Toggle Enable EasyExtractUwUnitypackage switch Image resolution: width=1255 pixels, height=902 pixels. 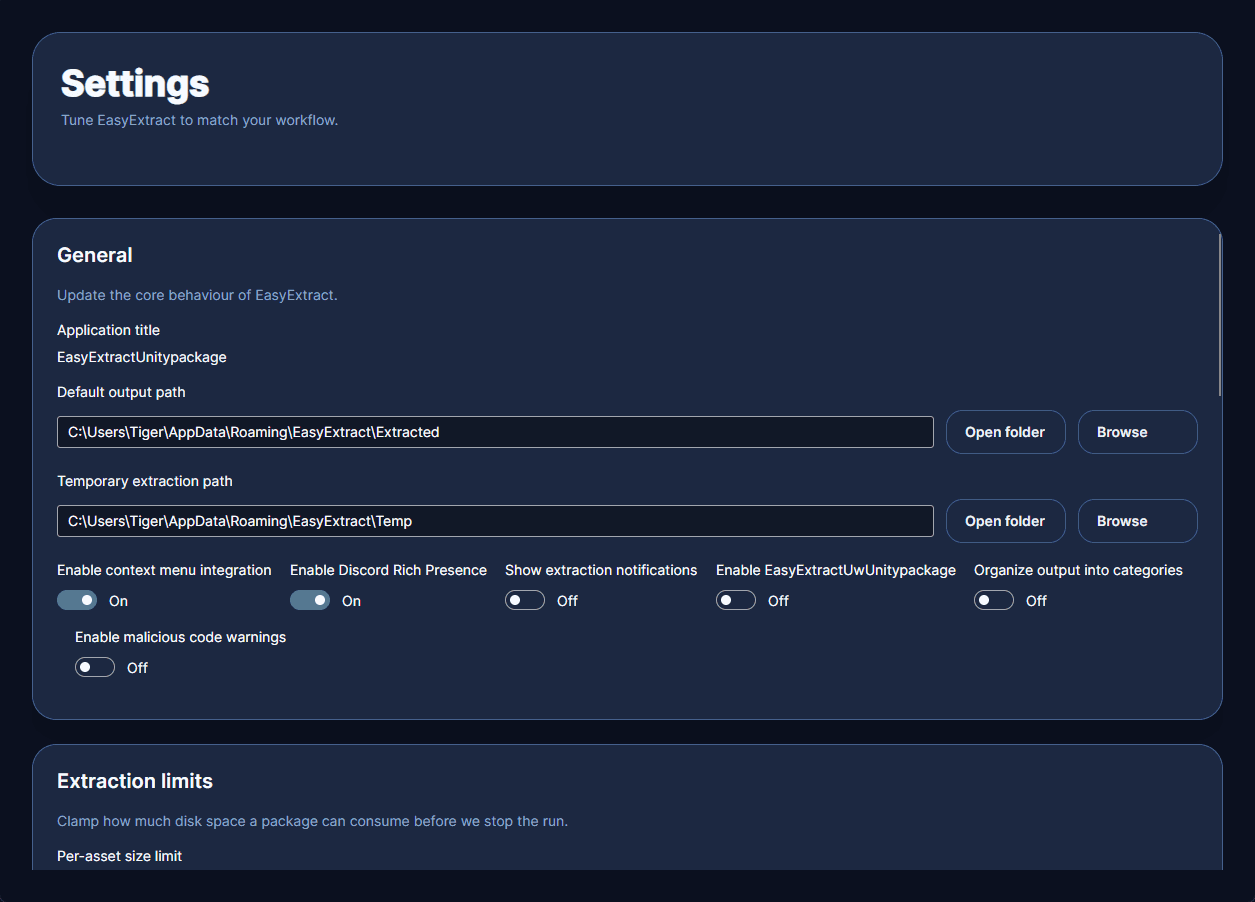(736, 600)
